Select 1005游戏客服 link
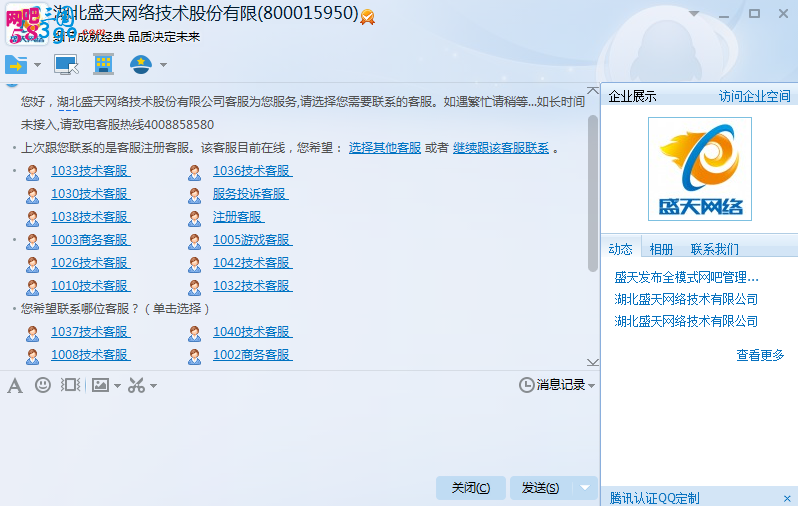This screenshot has width=798, height=506. pos(252,240)
